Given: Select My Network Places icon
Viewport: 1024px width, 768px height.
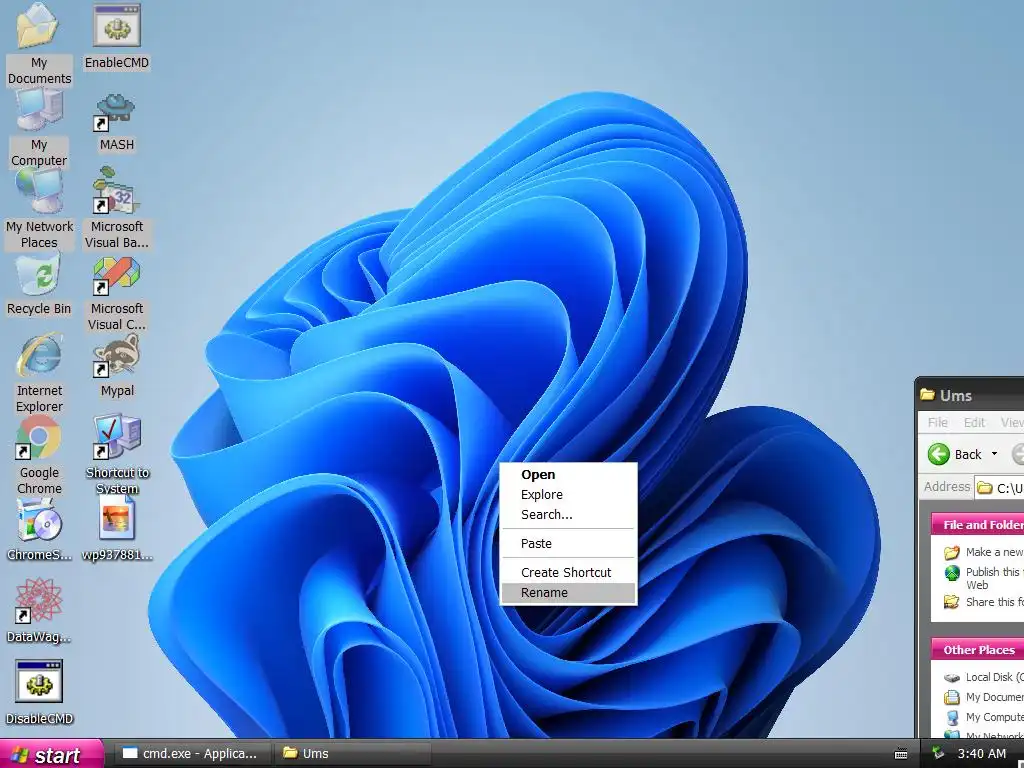Looking at the screenshot, I should pos(39,209).
